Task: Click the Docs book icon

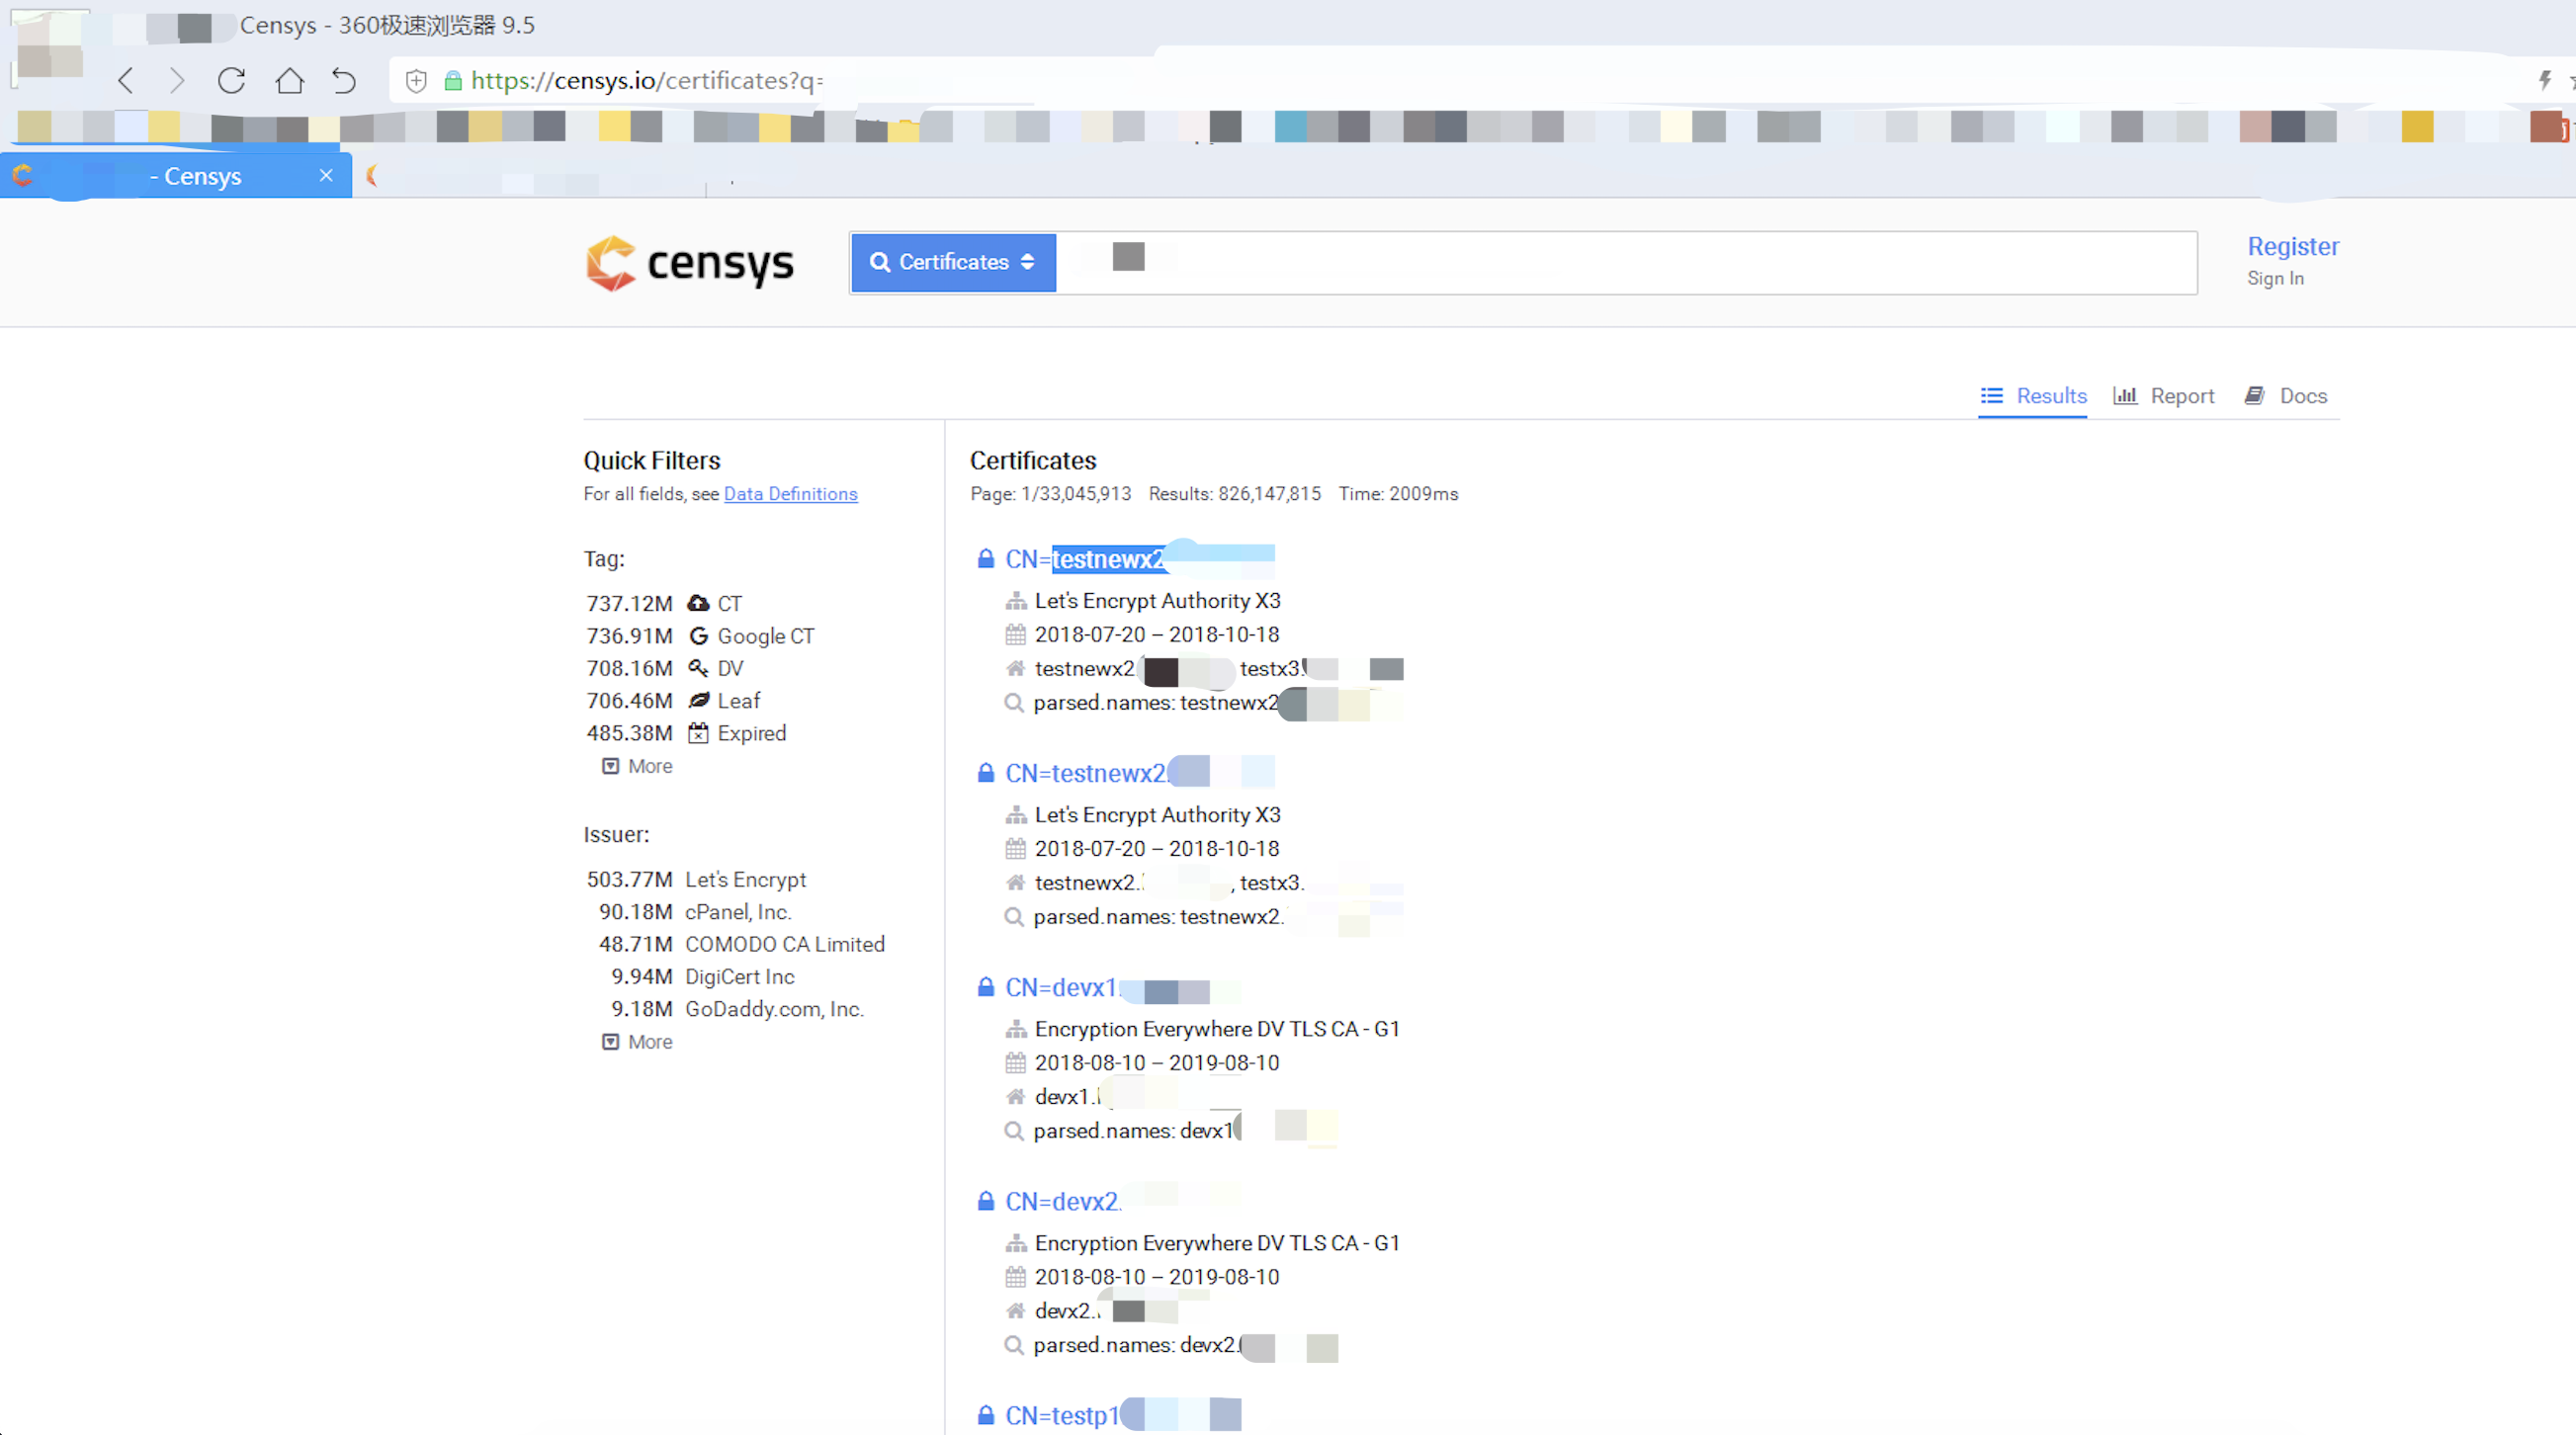Action: pos(2255,395)
